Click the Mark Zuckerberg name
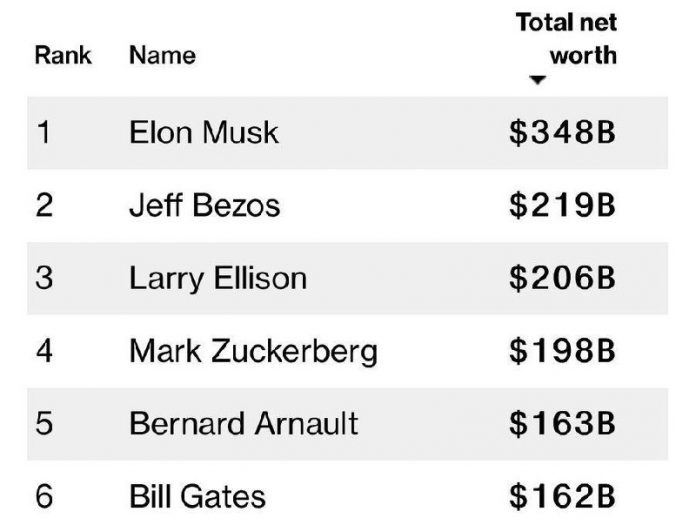Screen dimensions: 696x525 point(253,350)
